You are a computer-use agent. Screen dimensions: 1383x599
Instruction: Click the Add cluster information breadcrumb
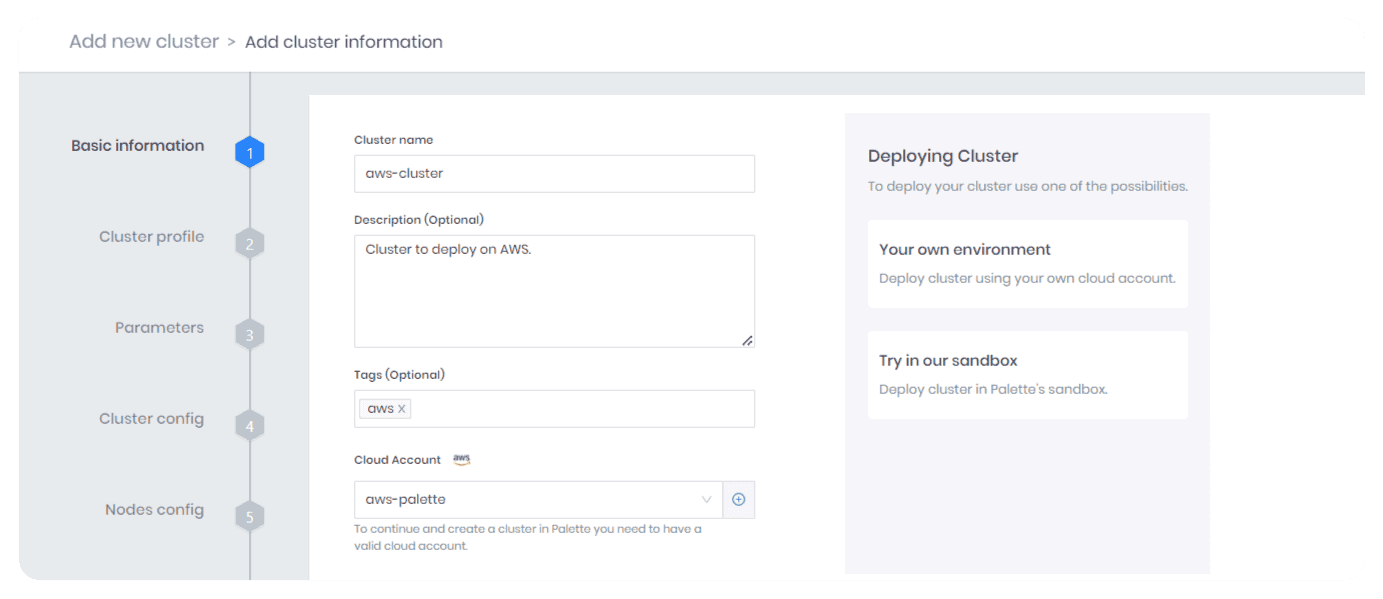pyautogui.click(x=344, y=42)
